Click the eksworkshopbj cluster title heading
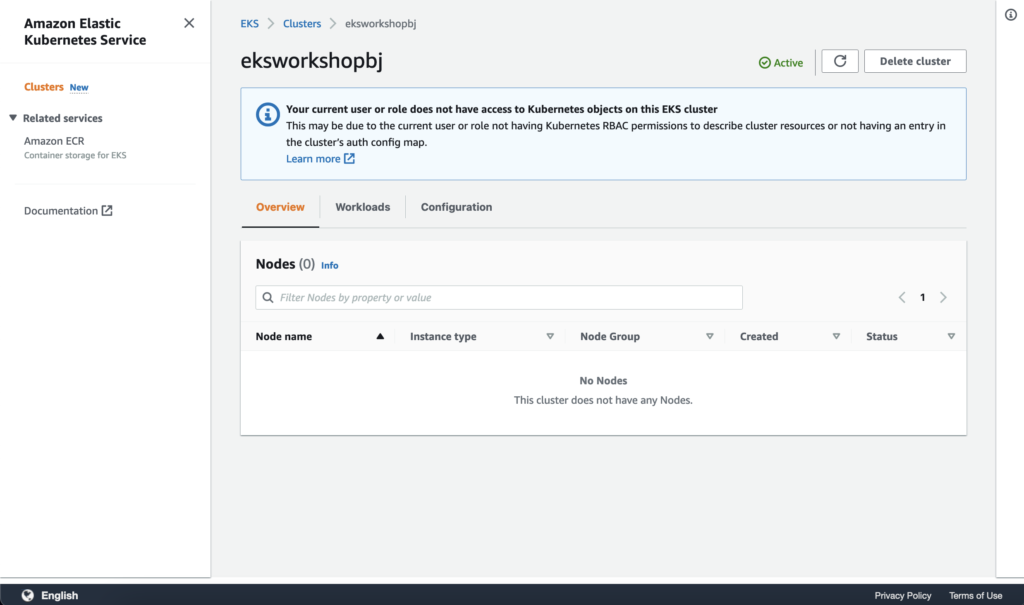This screenshot has height=605, width=1024. (x=312, y=60)
